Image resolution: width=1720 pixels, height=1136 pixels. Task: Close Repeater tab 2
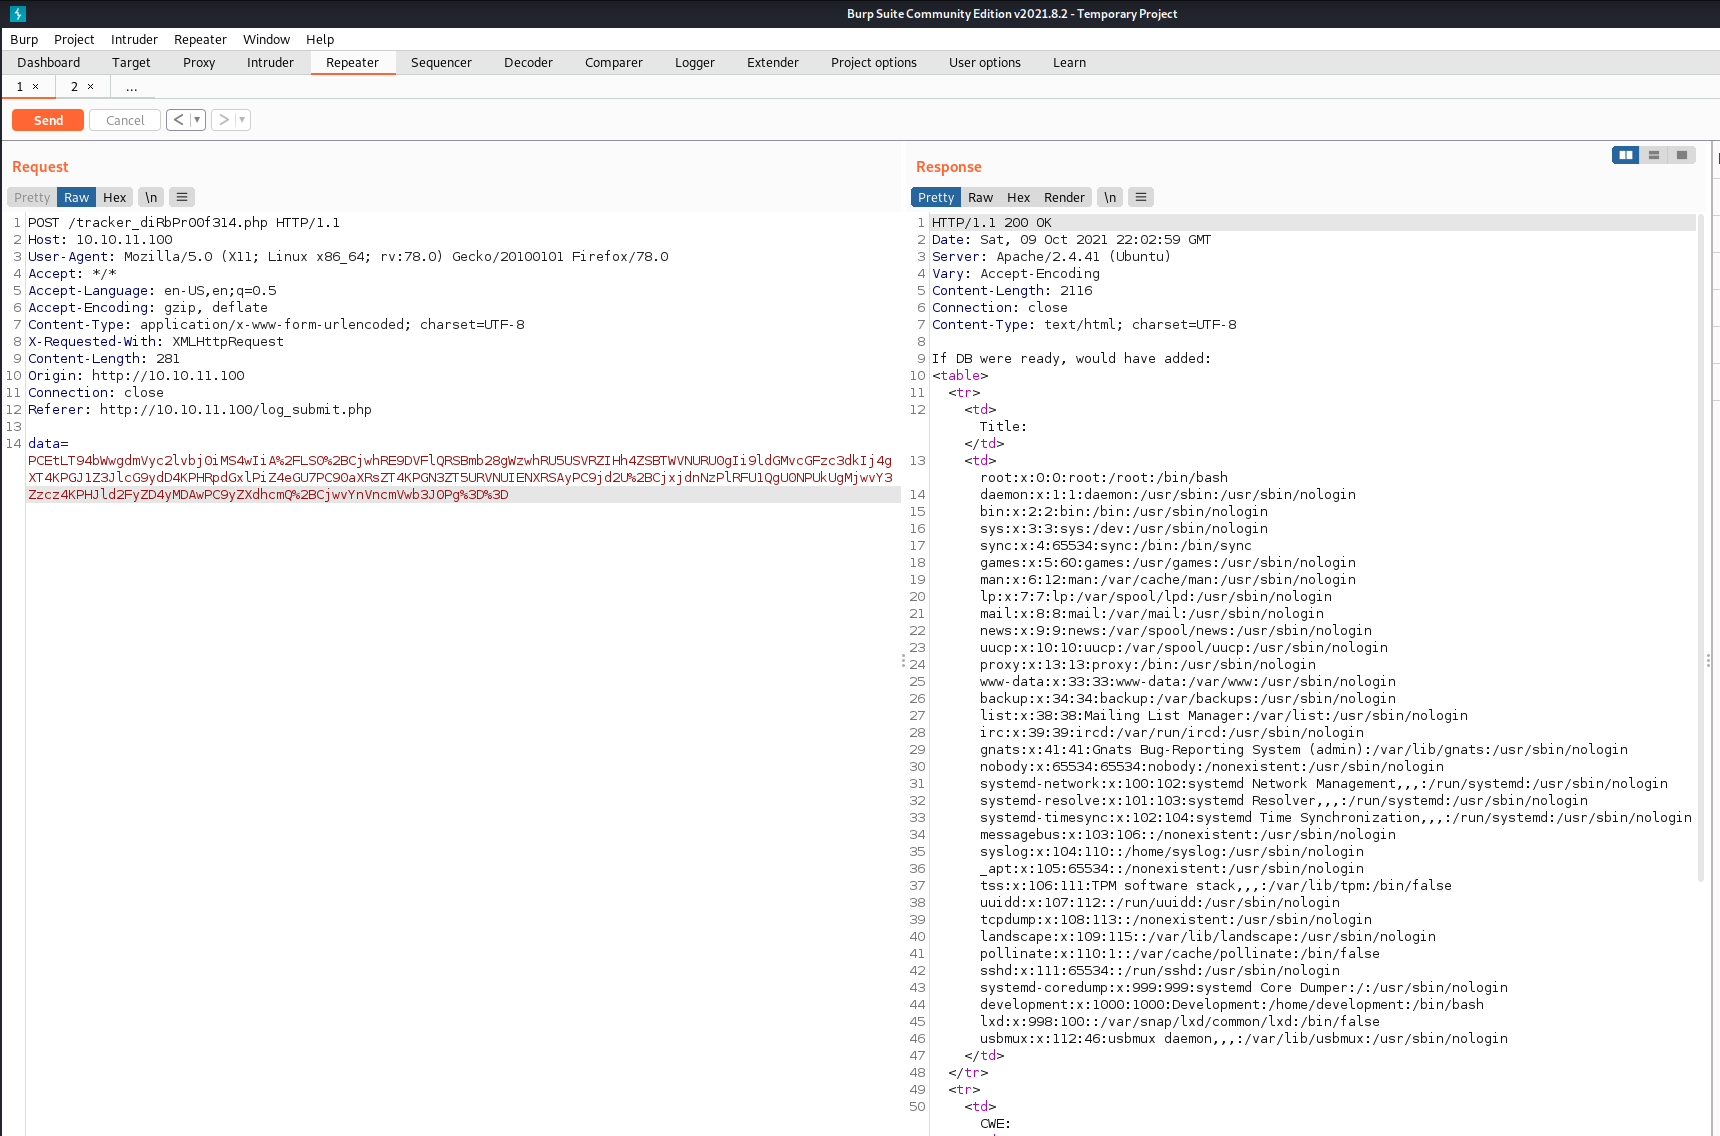pos(90,87)
